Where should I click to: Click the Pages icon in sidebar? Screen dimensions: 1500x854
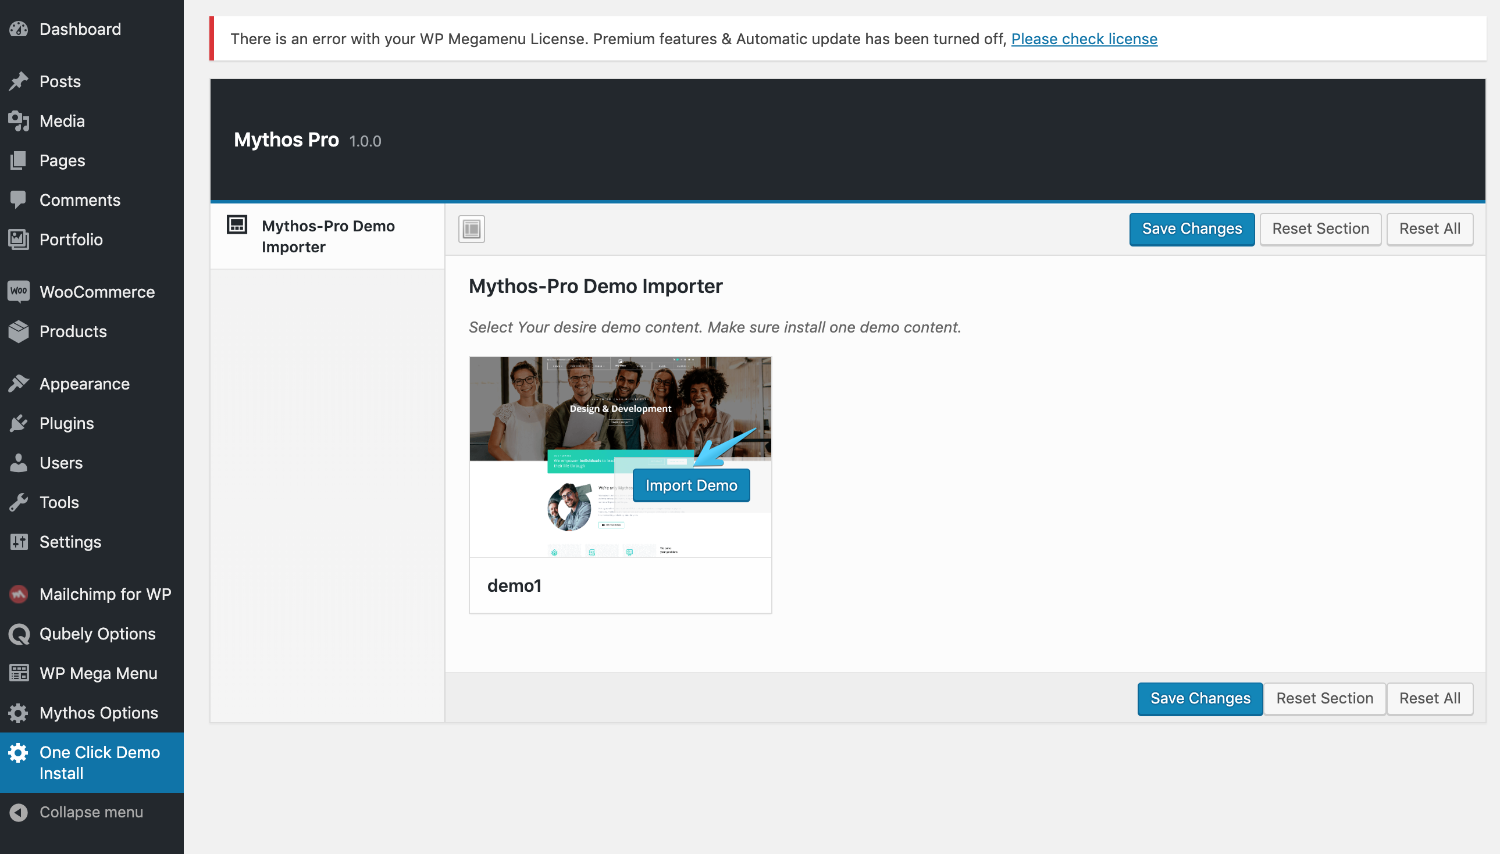click(18, 160)
